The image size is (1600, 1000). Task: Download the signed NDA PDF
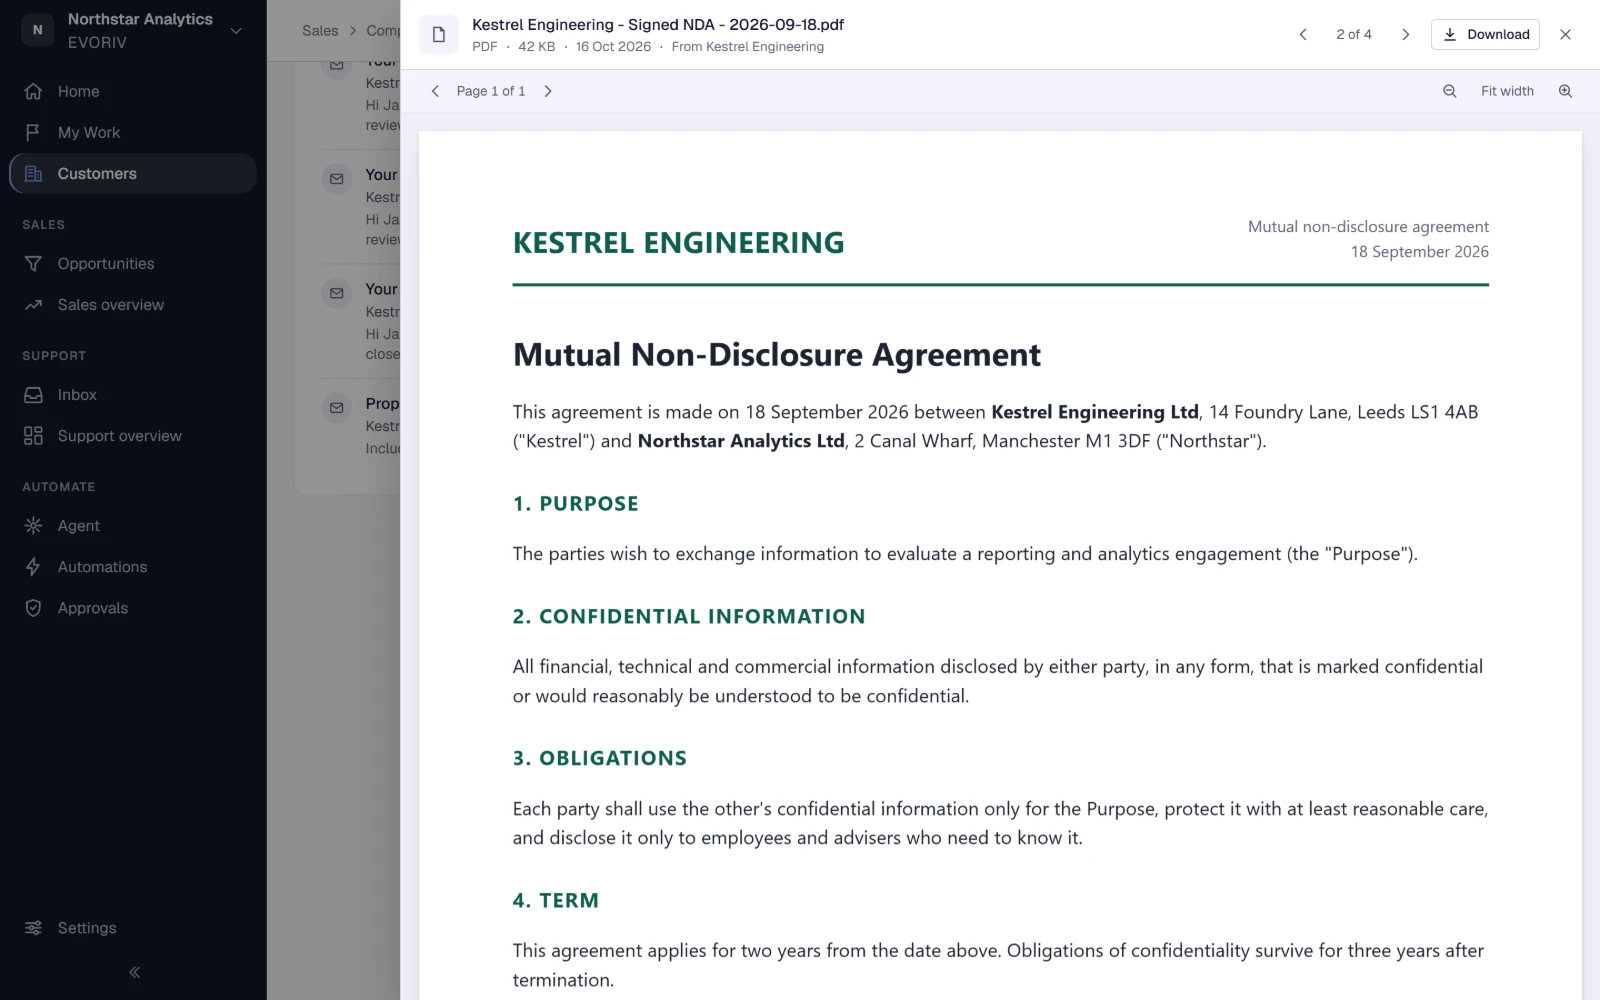(1485, 34)
